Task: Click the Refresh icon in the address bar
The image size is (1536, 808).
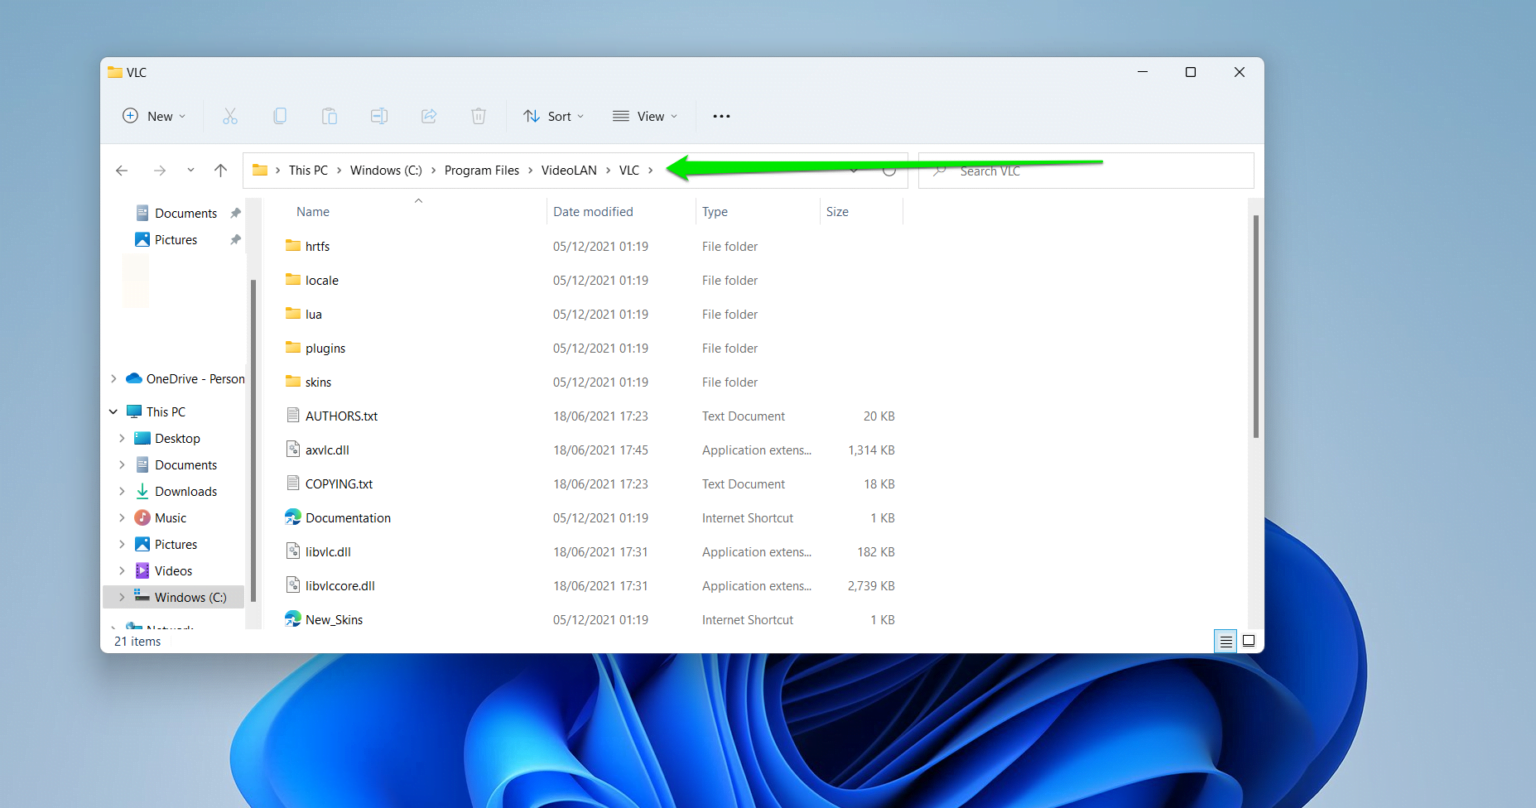Action: click(x=889, y=170)
